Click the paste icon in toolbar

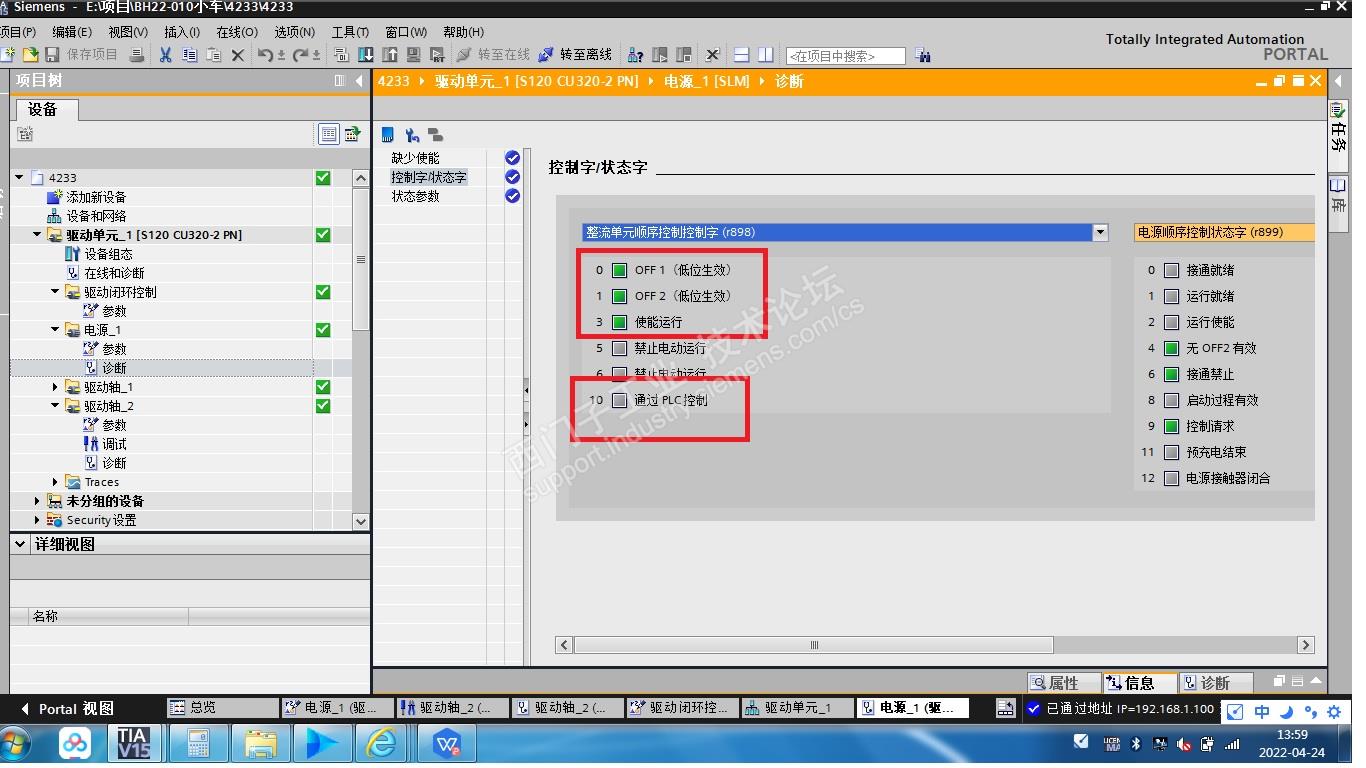[x=213, y=54]
